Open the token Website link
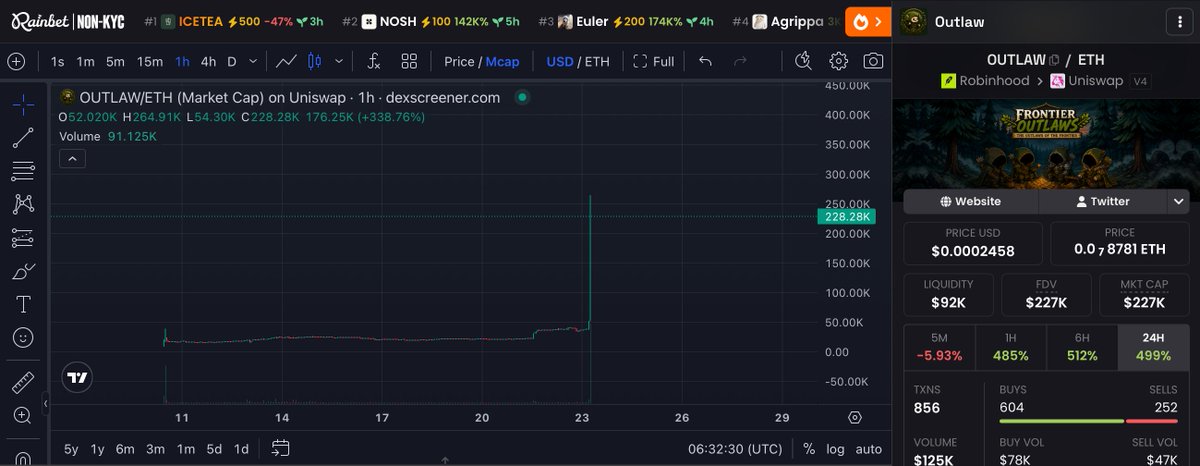The height and width of the screenshot is (466, 1200). pos(971,201)
